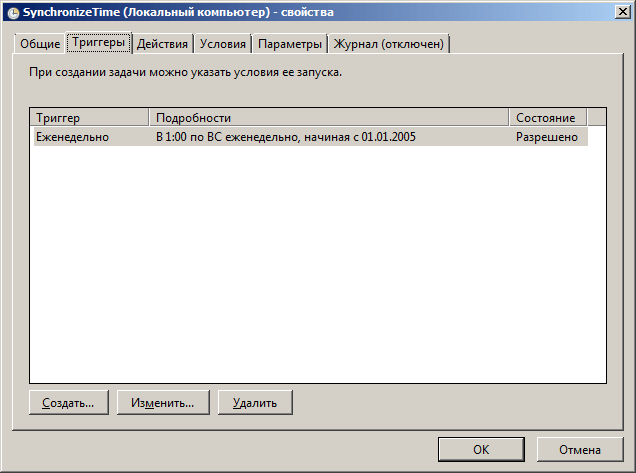The image size is (636, 473).
Task: Click the Создать... button
Action: click(x=69, y=402)
